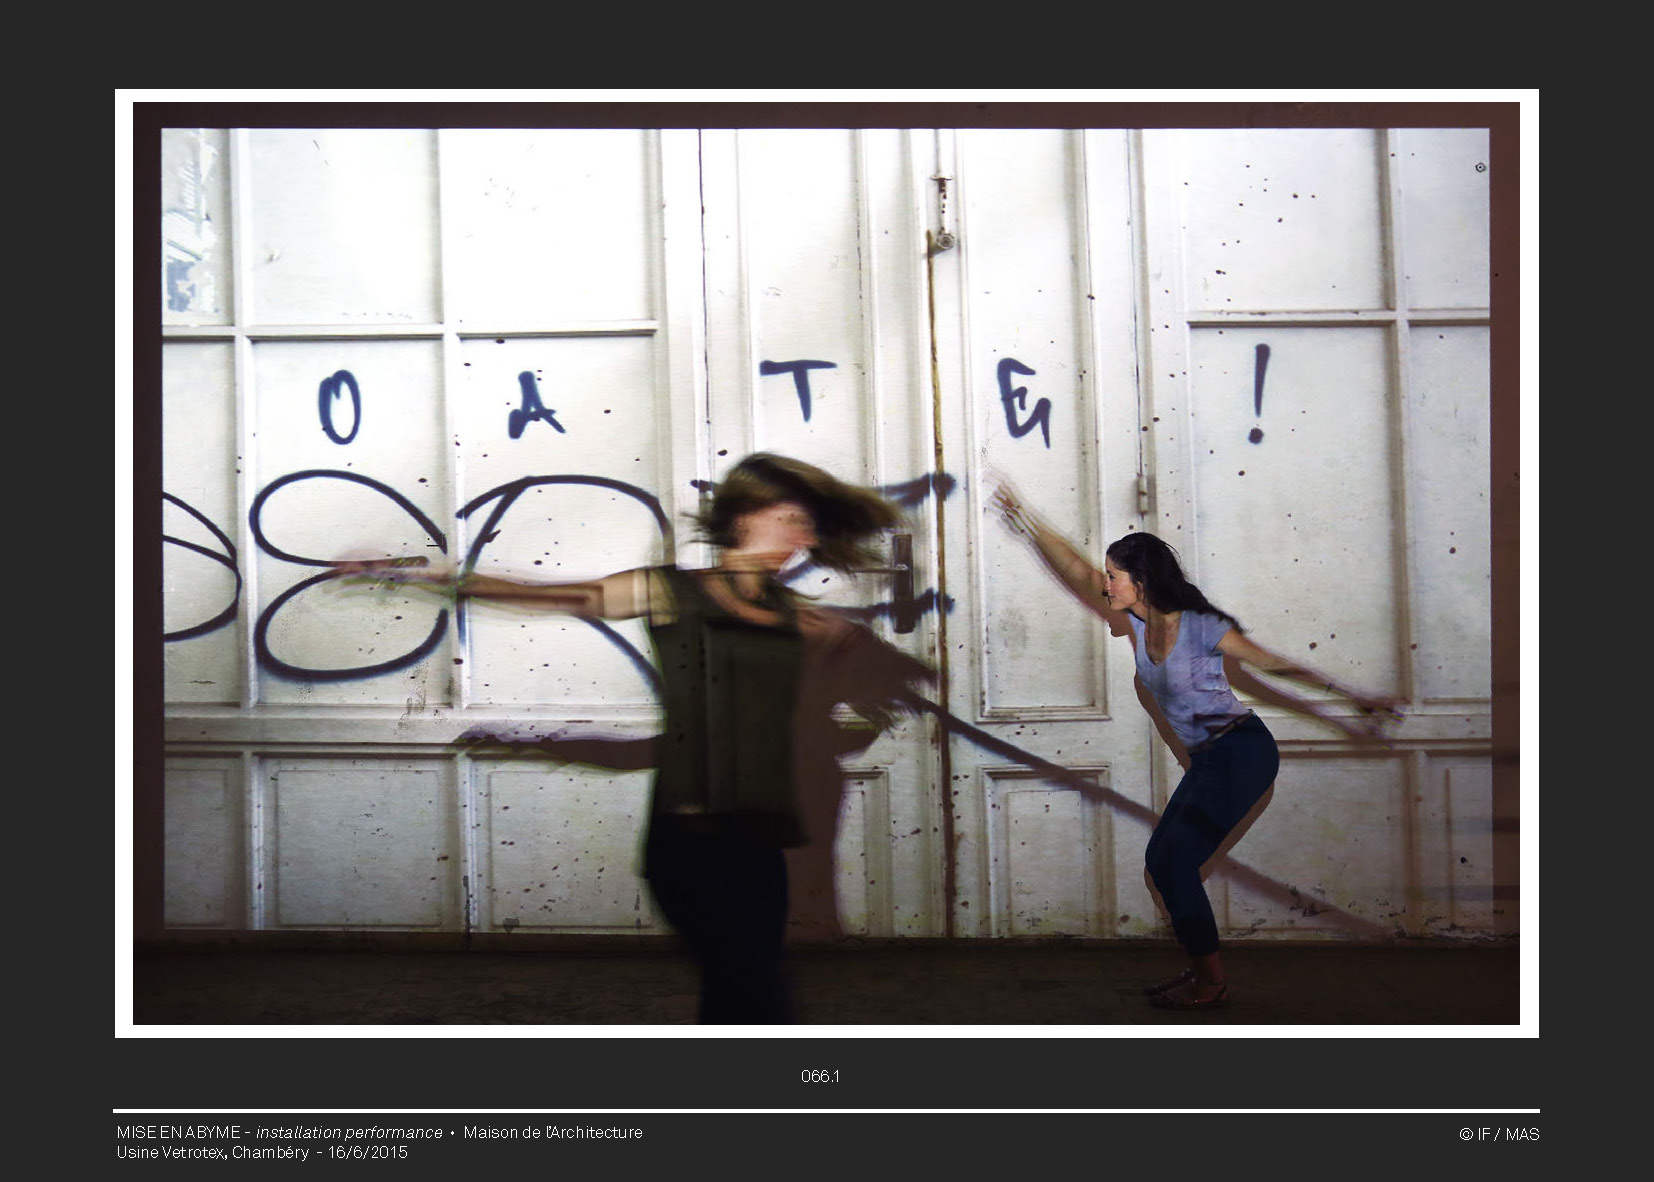Click the 16/6/2015 date in caption
Viewport: 1654px width, 1182px height.
click(x=368, y=1152)
